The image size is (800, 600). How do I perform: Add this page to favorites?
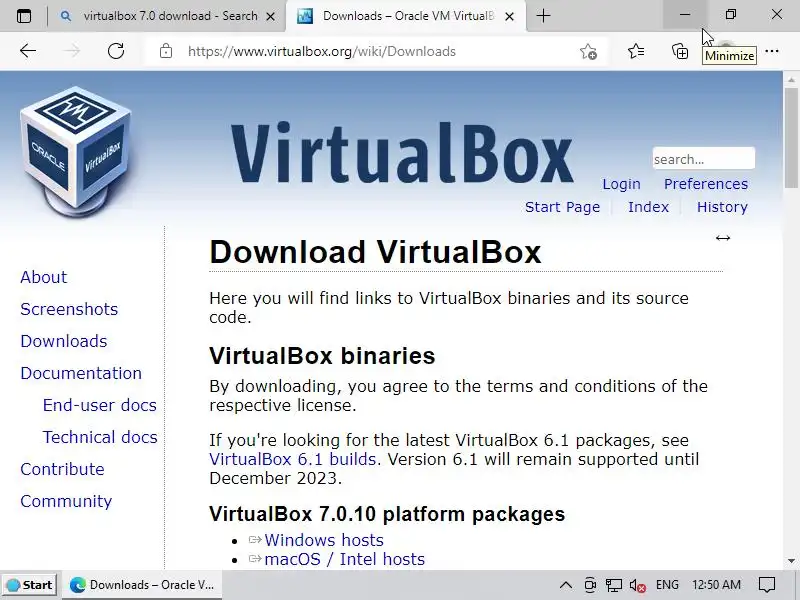(x=588, y=52)
